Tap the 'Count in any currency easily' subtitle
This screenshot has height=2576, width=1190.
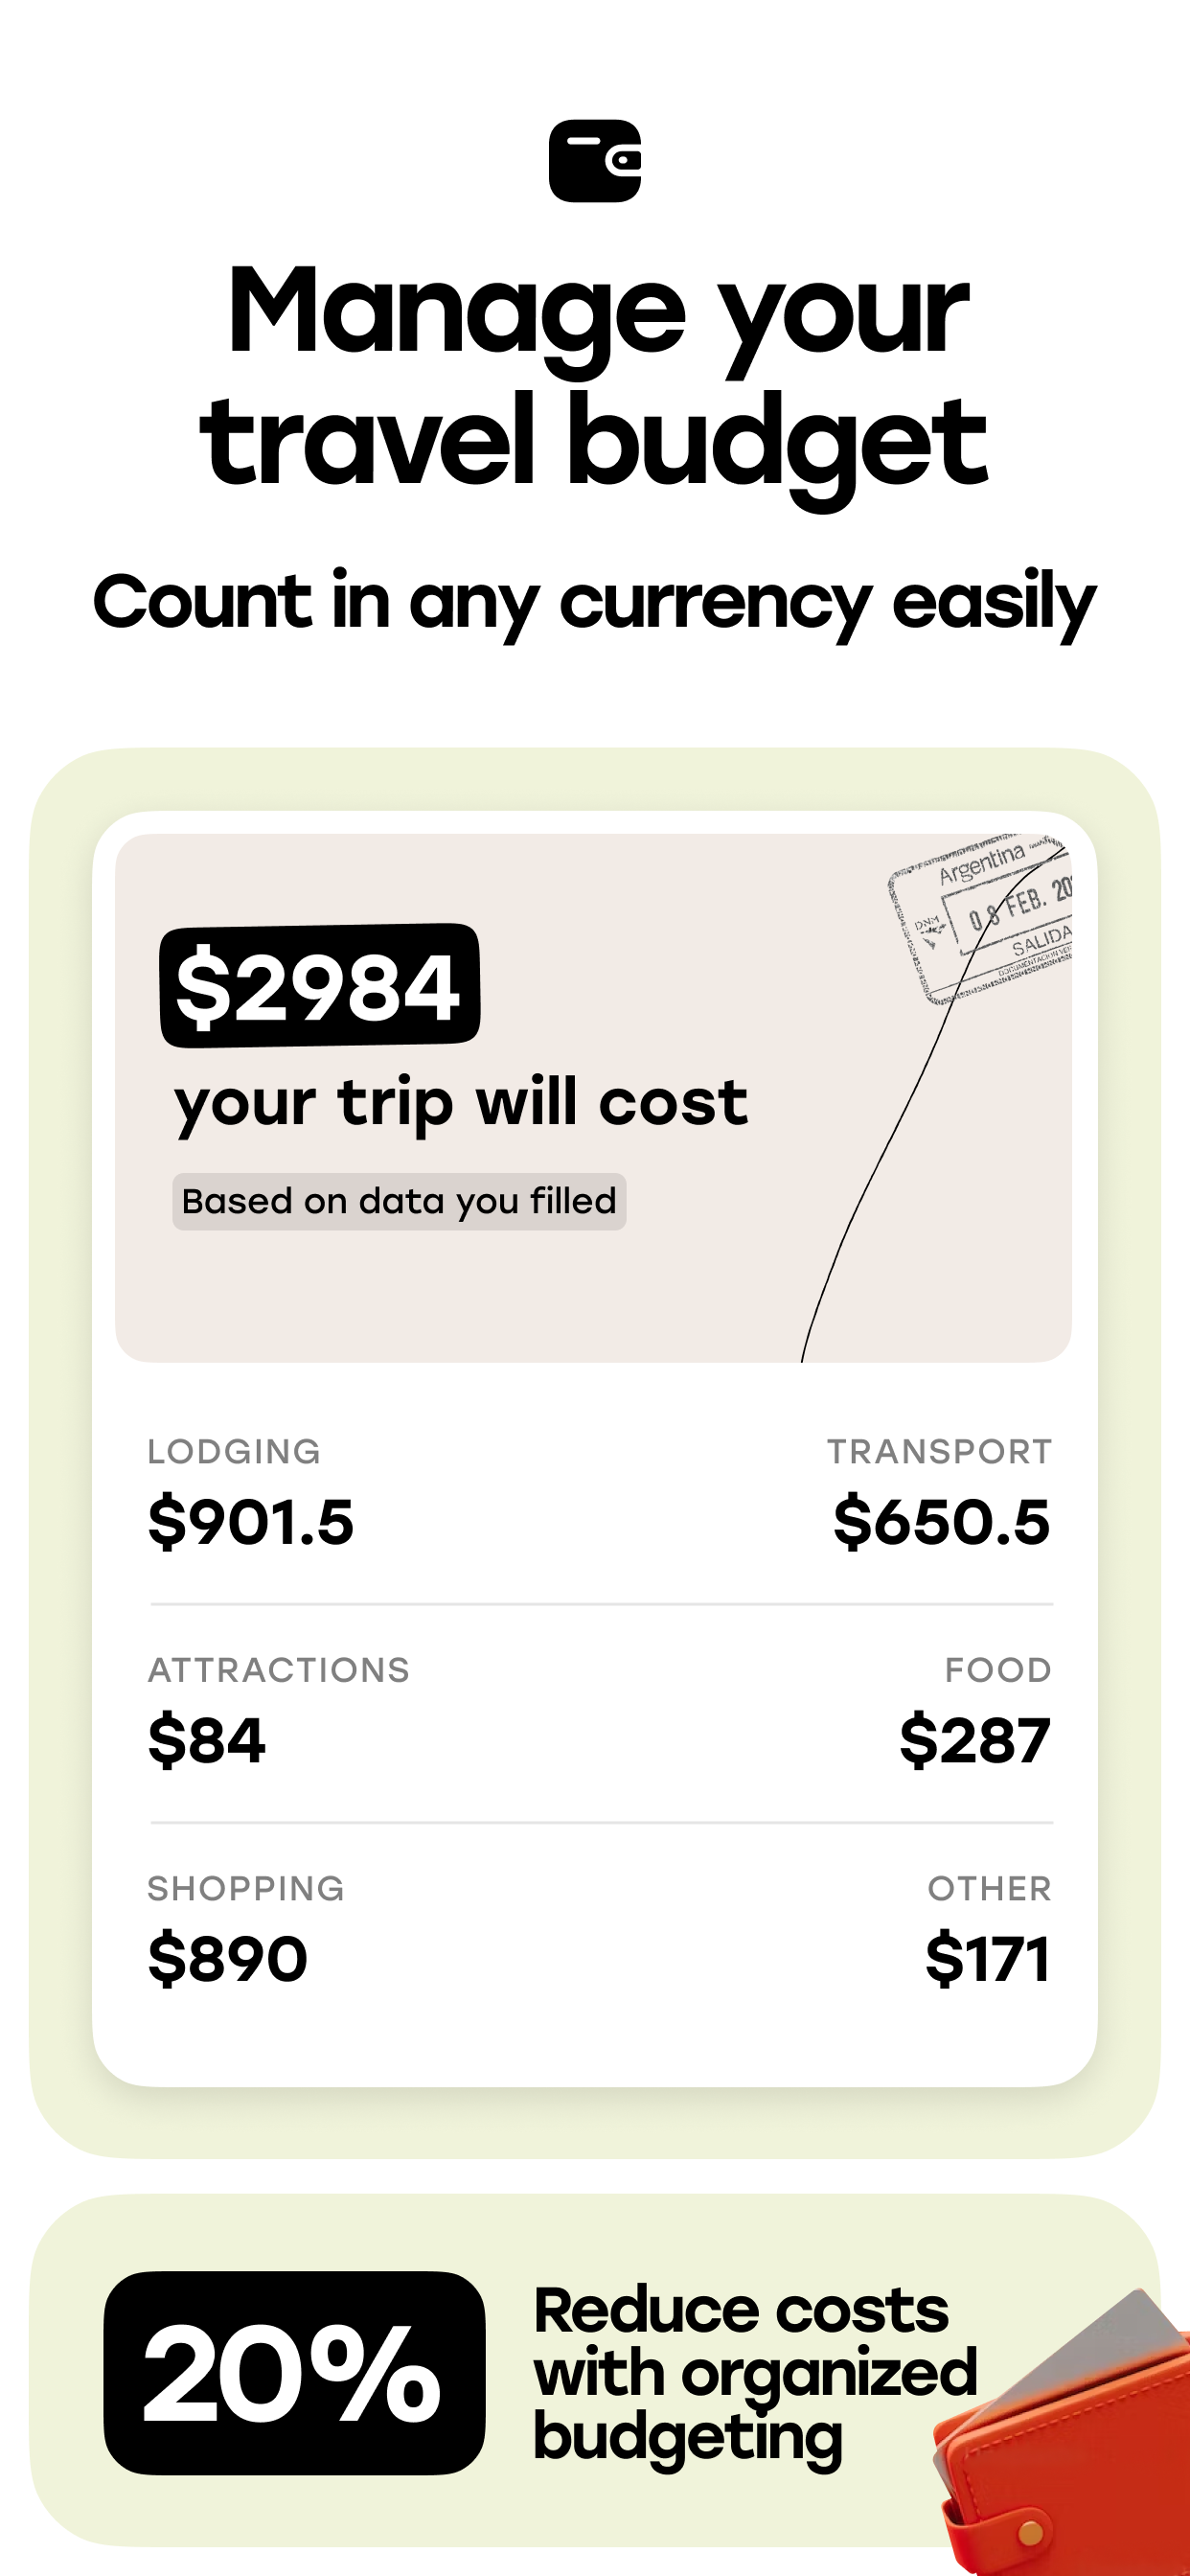coord(595,603)
